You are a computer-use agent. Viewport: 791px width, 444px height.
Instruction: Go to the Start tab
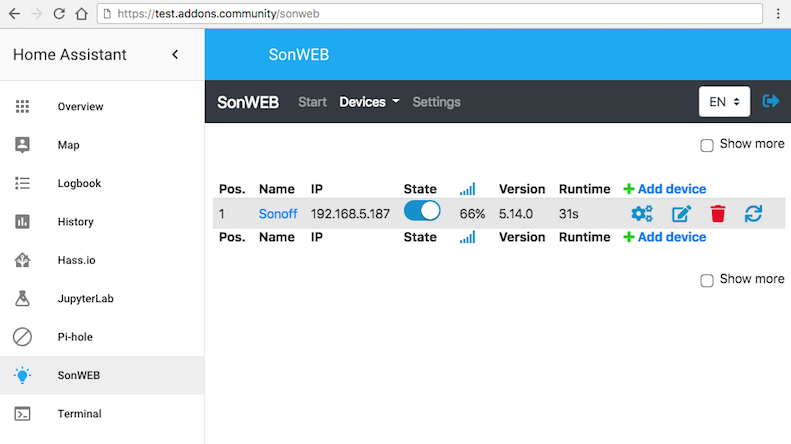312,102
